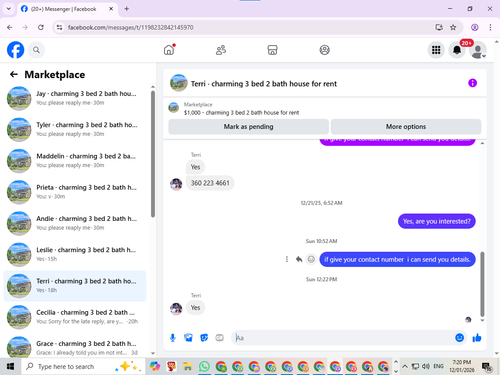The height and width of the screenshot is (375, 500).
Task: React to the contact number message
Action: pyautogui.click(x=311, y=259)
